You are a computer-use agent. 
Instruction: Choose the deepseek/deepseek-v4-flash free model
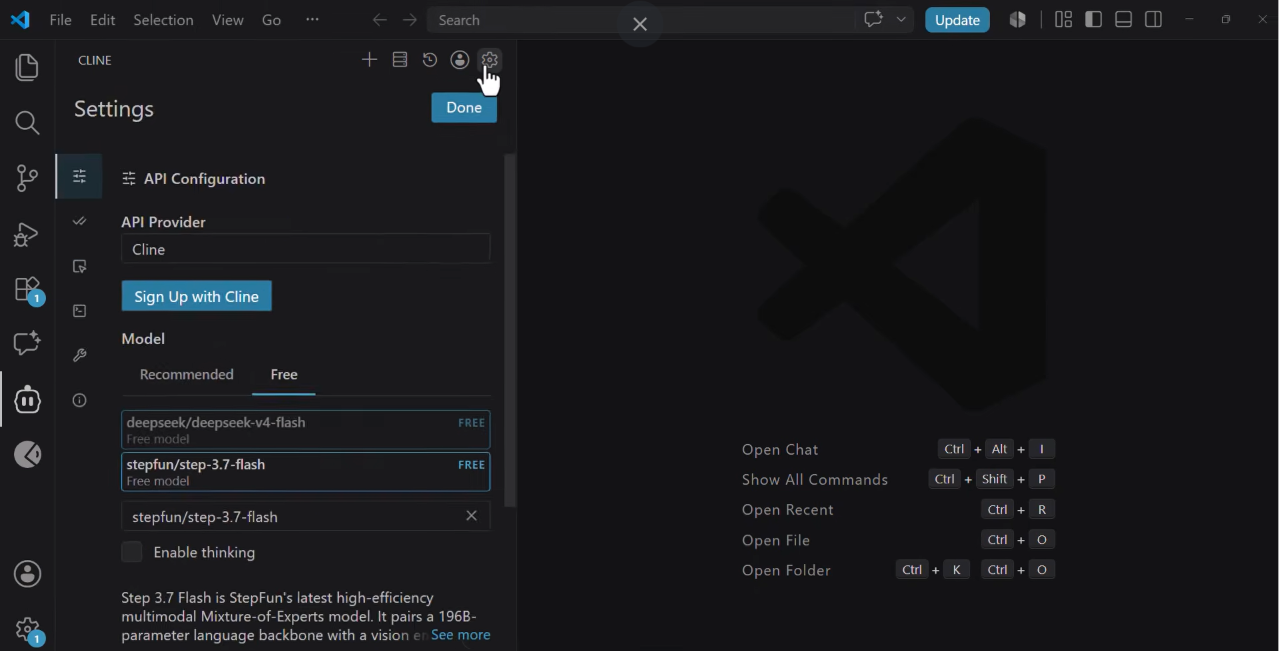point(306,430)
